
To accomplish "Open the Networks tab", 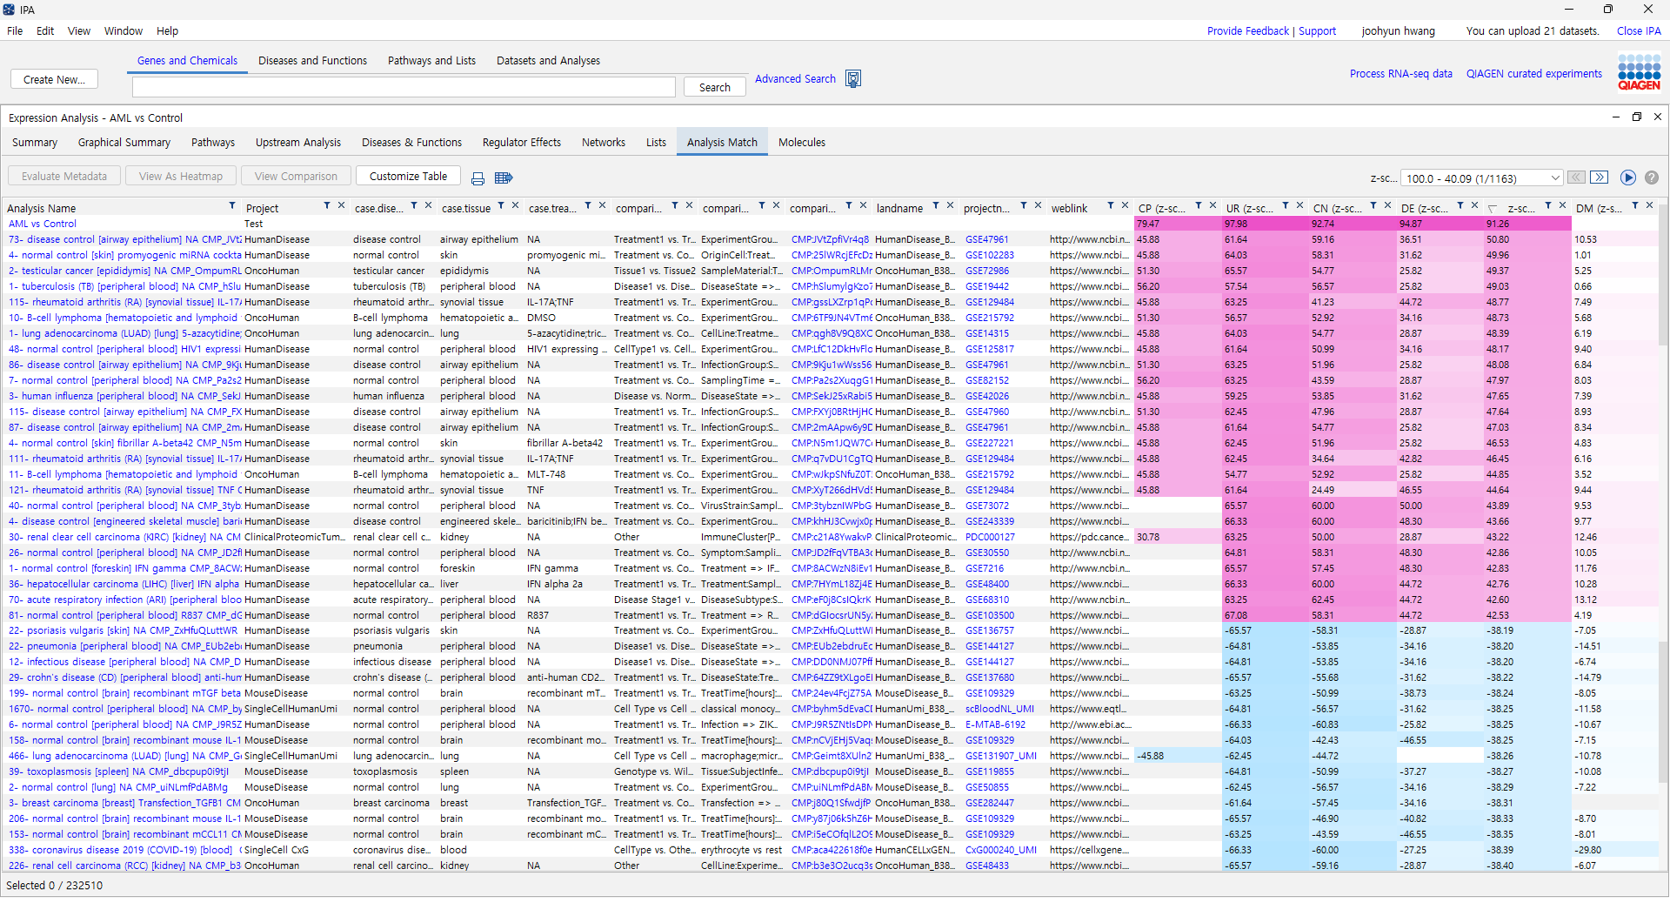I will tap(603, 143).
